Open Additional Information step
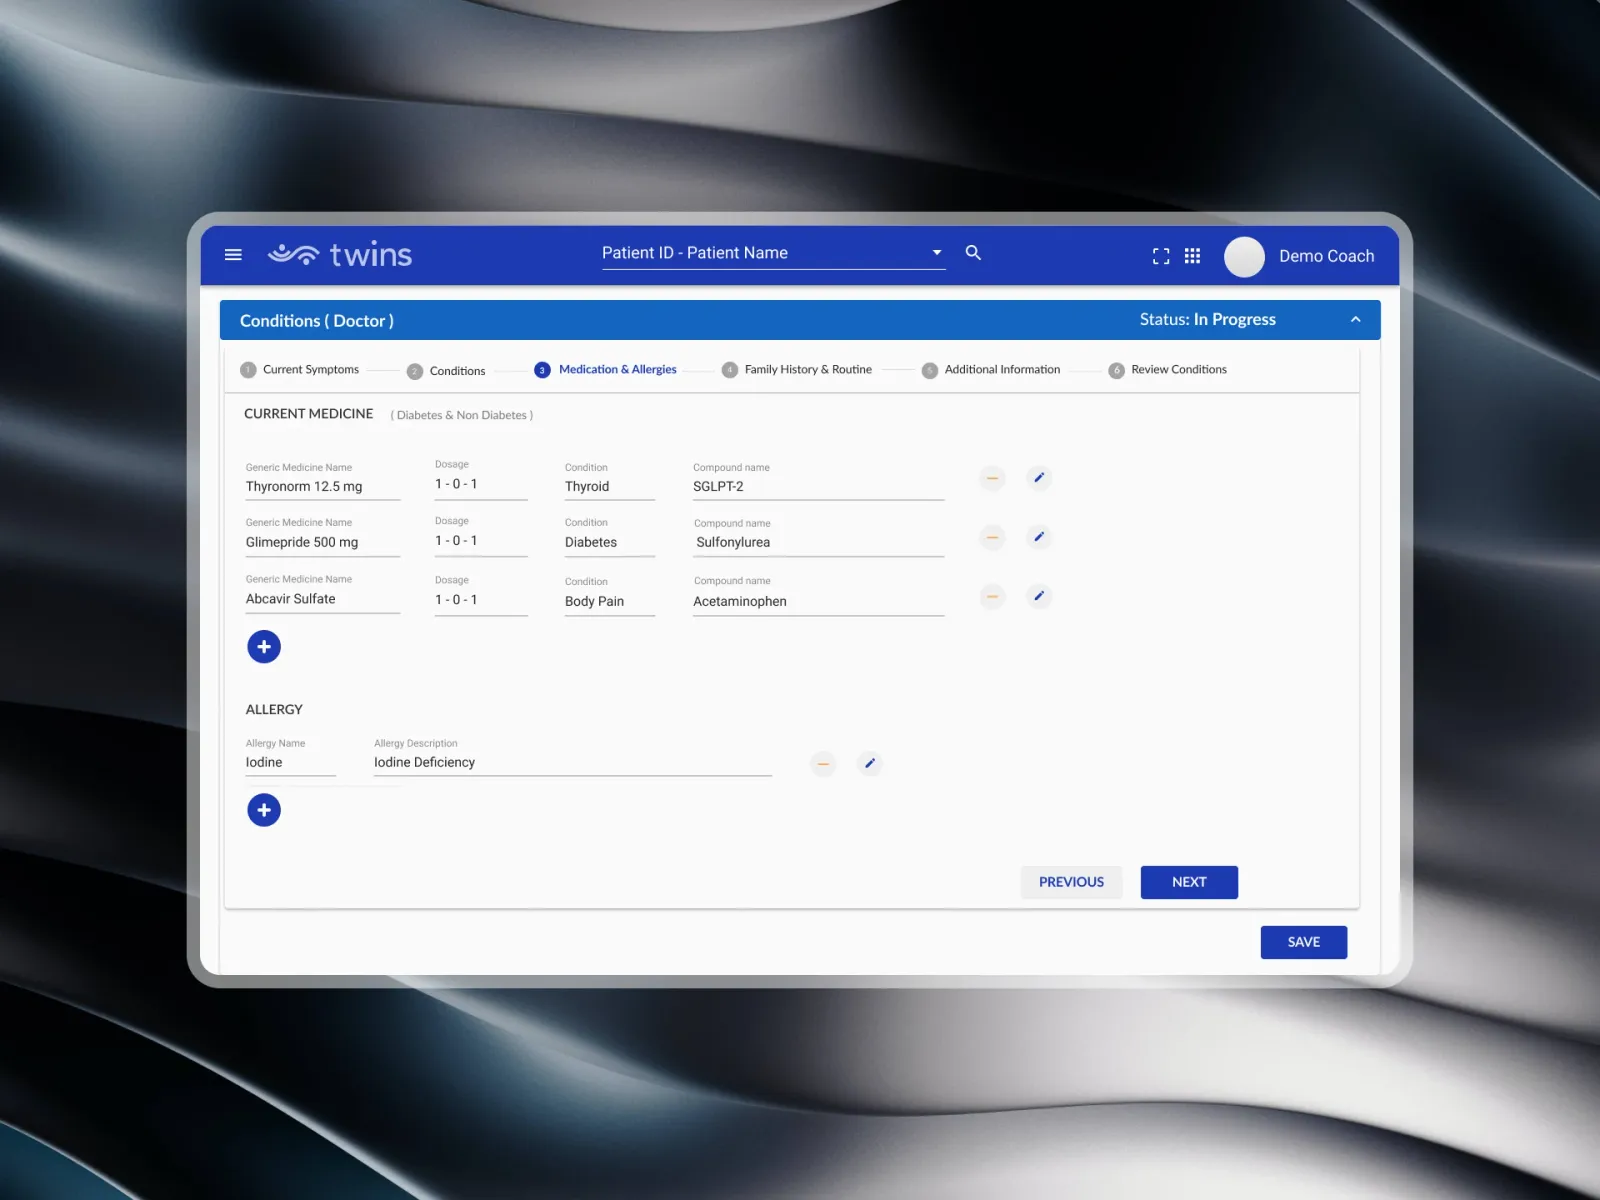 click(991, 370)
